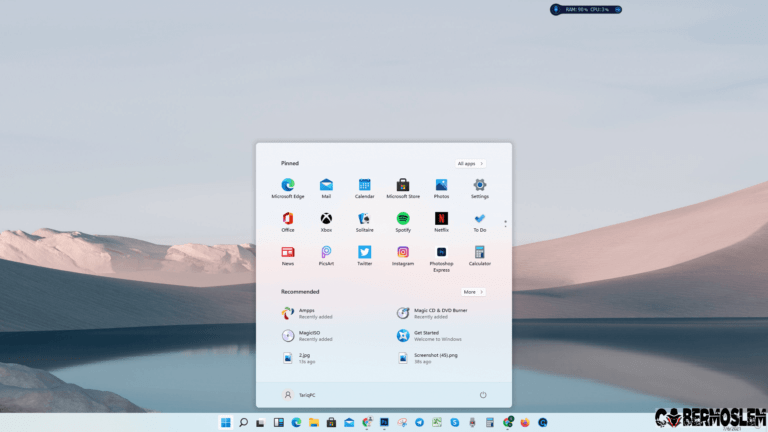
Task: Click the taskbar Start button
Action: click(x=225, y=422)
